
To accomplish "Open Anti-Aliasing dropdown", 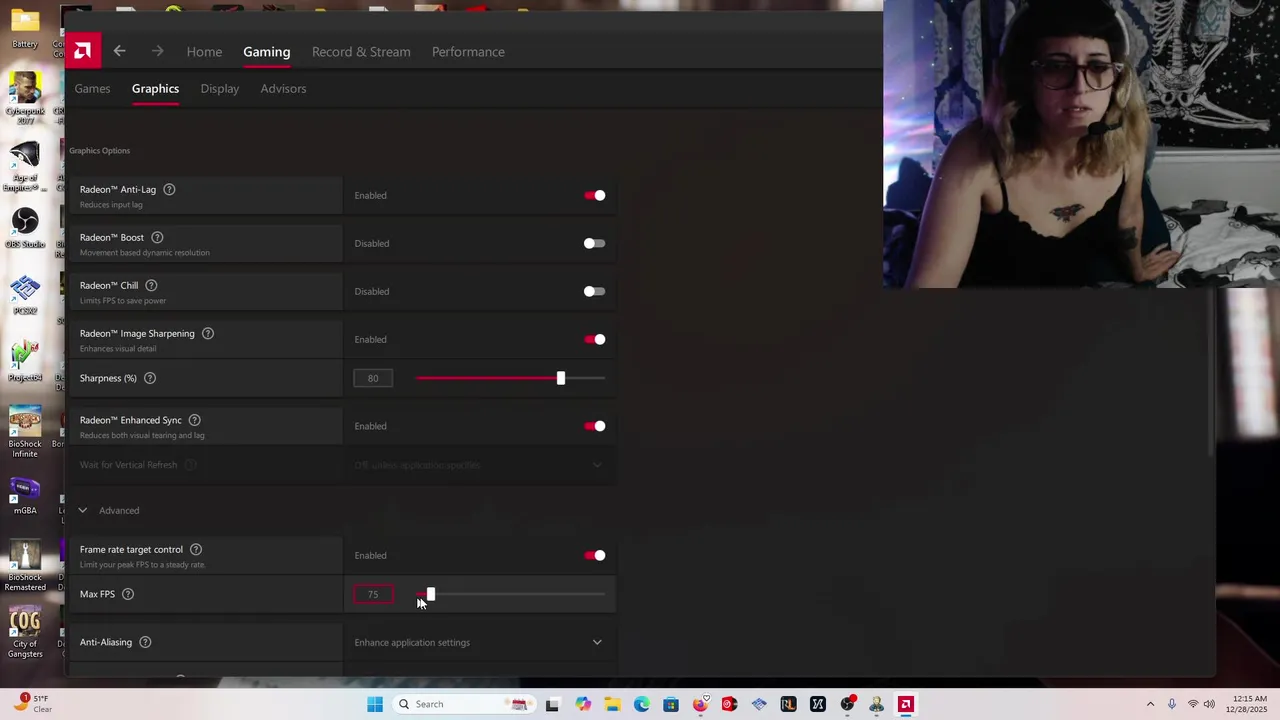I will coord(479,642).
